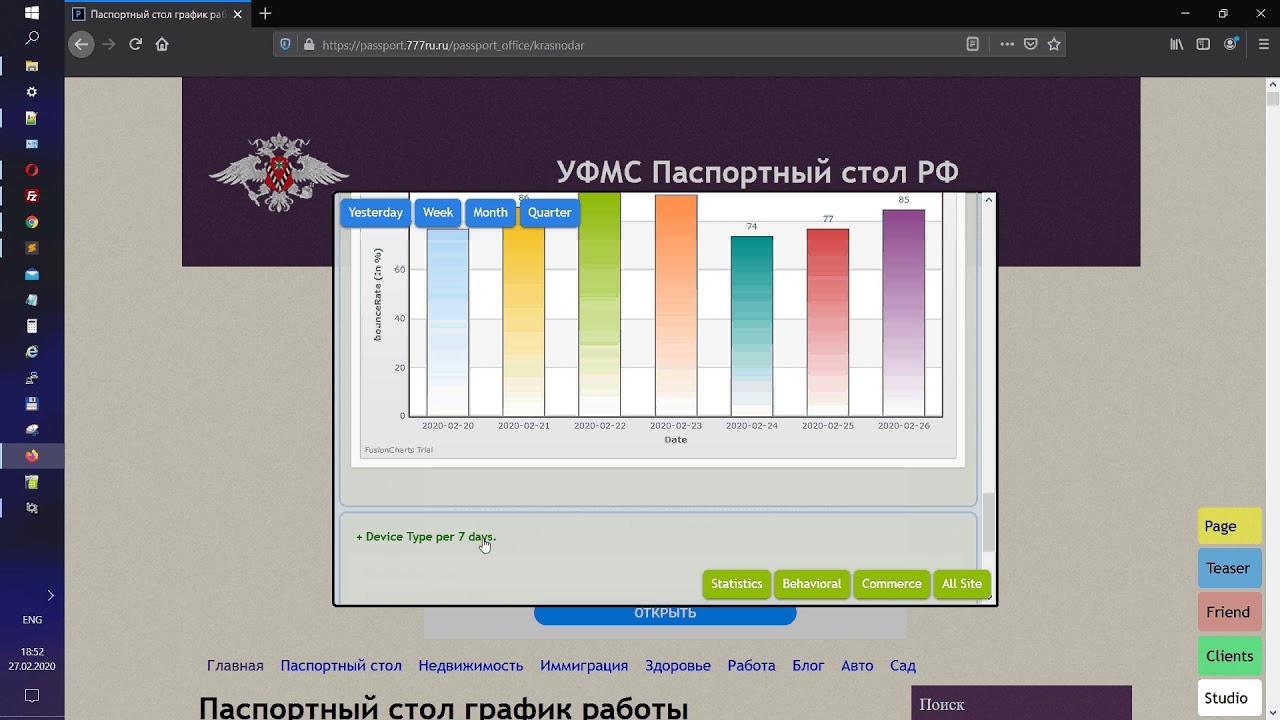Launch Google Chrome from taskbar
Image resolution: width=1280 pixels, height=720 pixels.
[32, 222]
